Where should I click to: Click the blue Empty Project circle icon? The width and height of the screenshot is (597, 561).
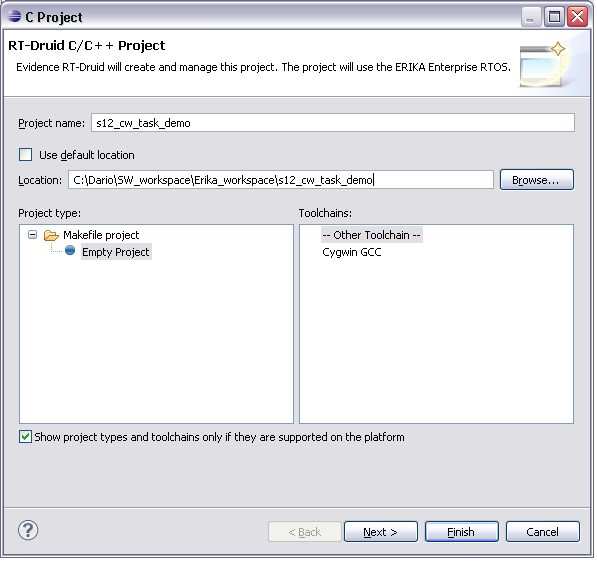coord(70,251)
